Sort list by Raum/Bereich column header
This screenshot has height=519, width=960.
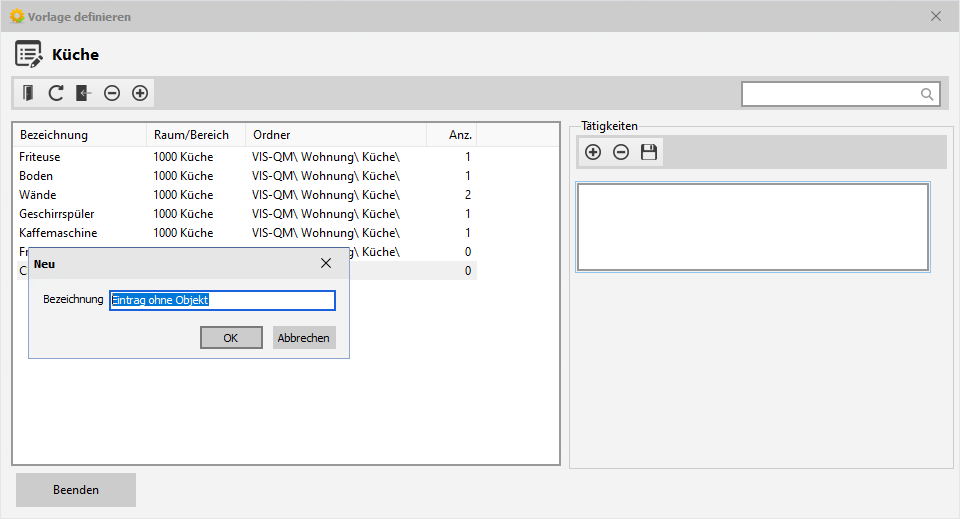tap(192, 135)
